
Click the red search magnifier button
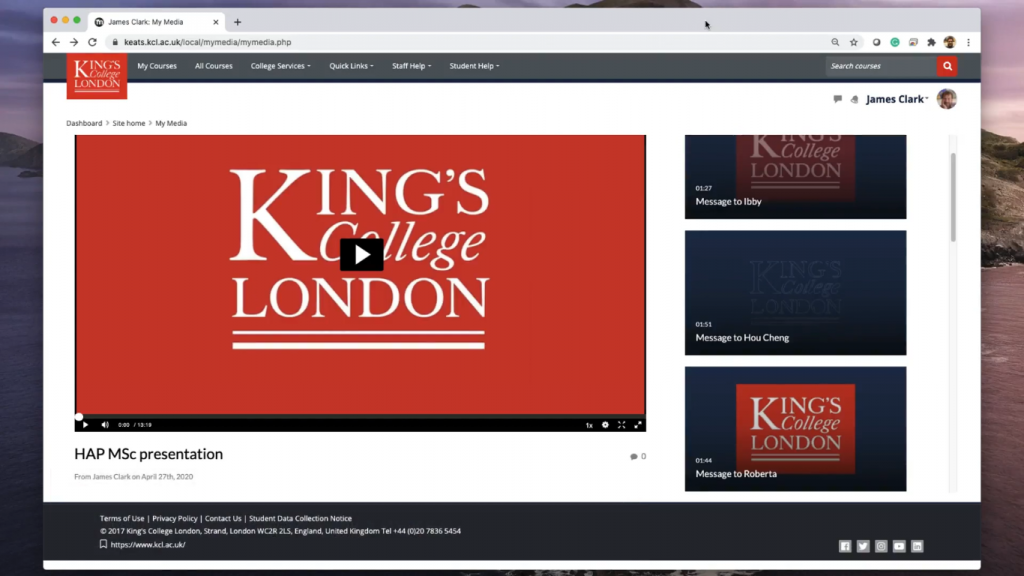tap(947, 66)
